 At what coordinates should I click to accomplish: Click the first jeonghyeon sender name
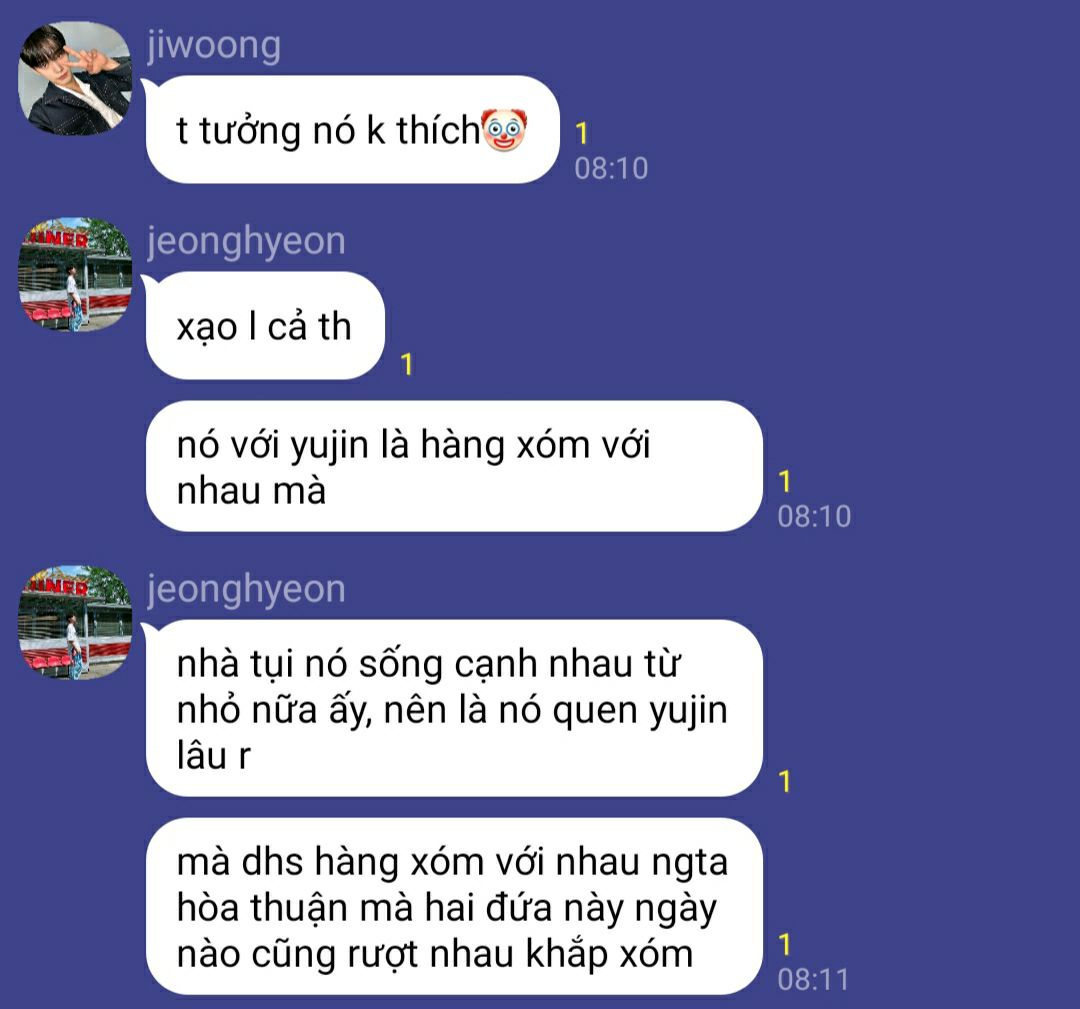click(246, 242)
